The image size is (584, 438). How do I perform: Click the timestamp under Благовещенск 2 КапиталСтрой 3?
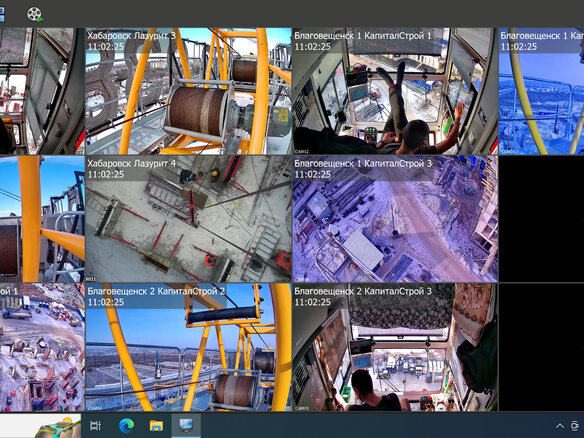click(x=312, y=302)
